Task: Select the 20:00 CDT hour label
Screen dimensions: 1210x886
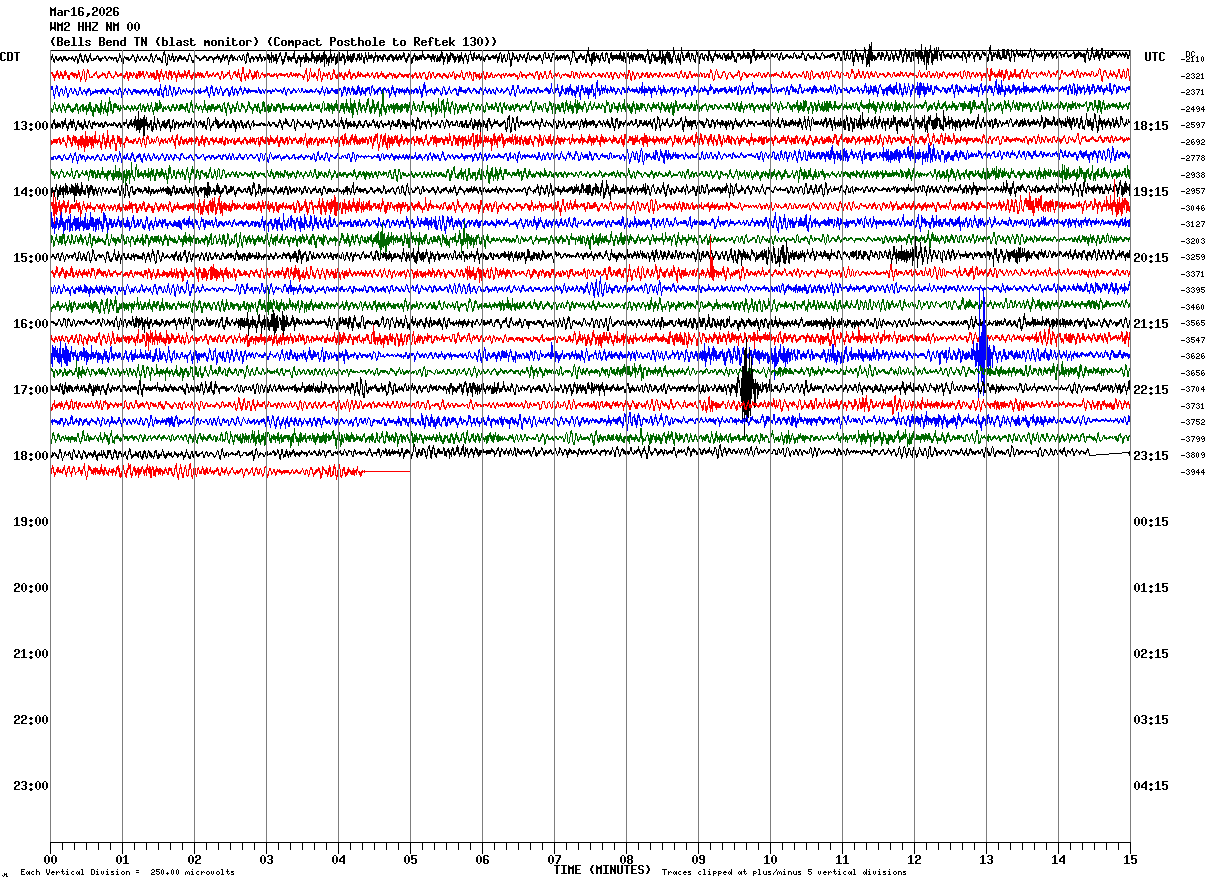Action: click(x=30, y=588)
